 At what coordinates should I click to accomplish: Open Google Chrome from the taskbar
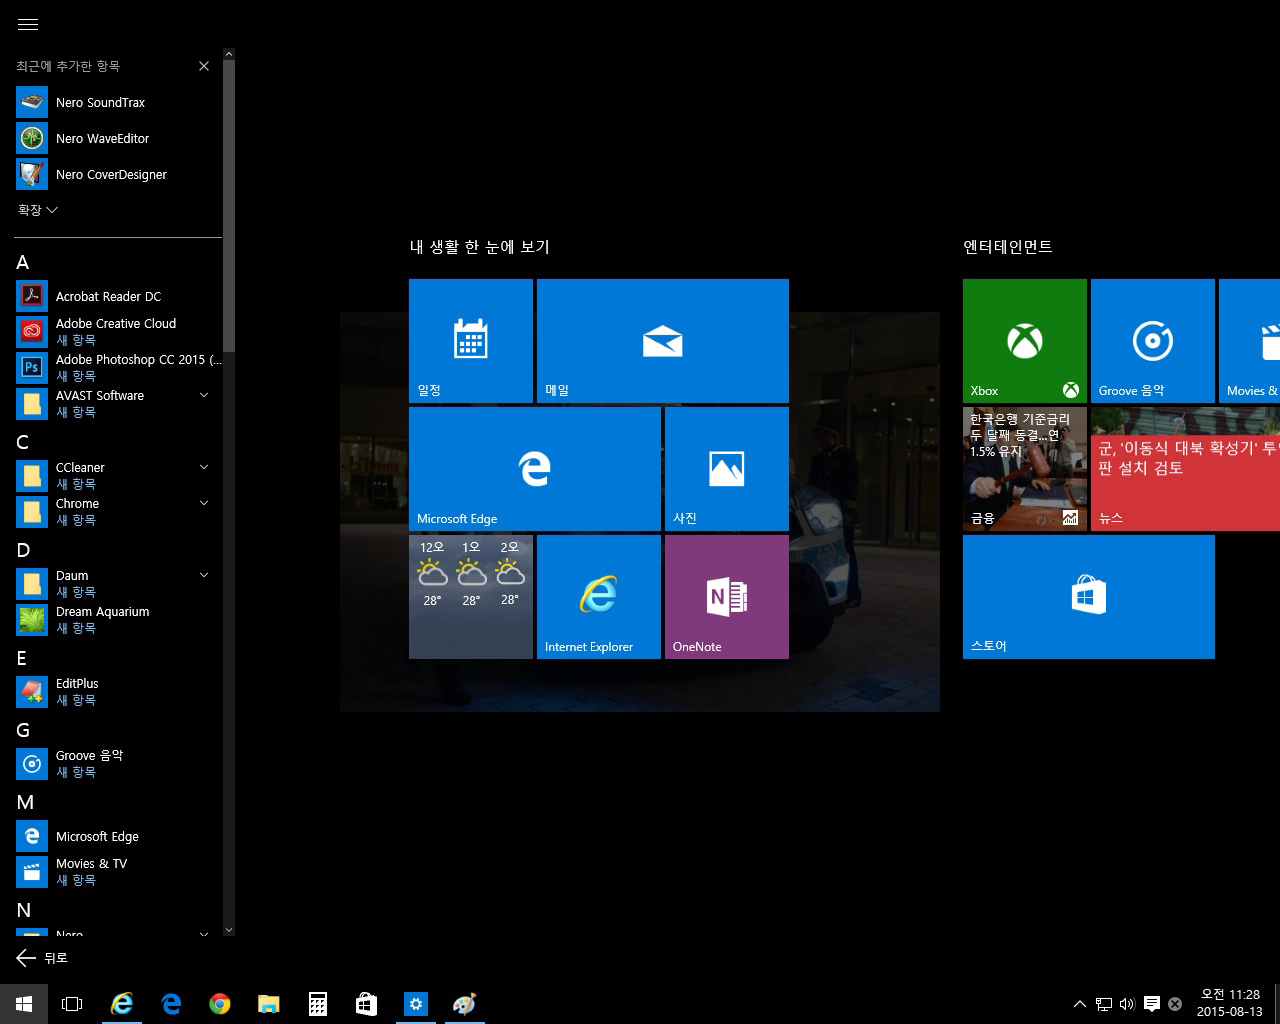219,1004
